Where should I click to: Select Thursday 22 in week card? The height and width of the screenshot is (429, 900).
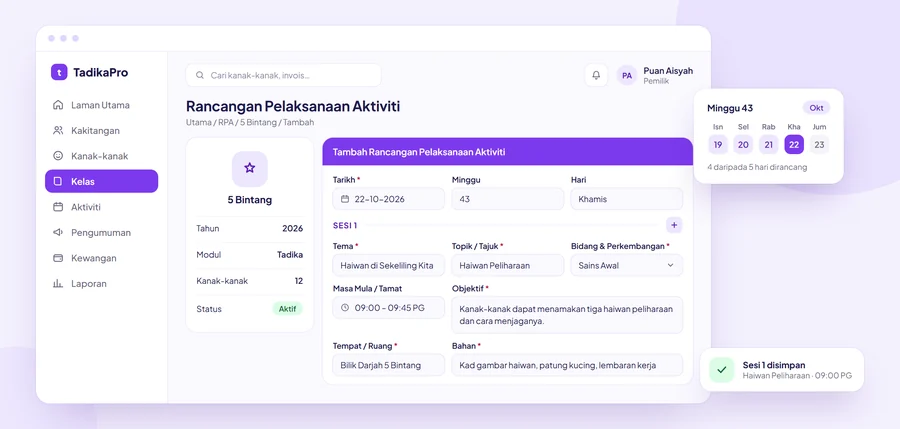click(x=794, y=145)
